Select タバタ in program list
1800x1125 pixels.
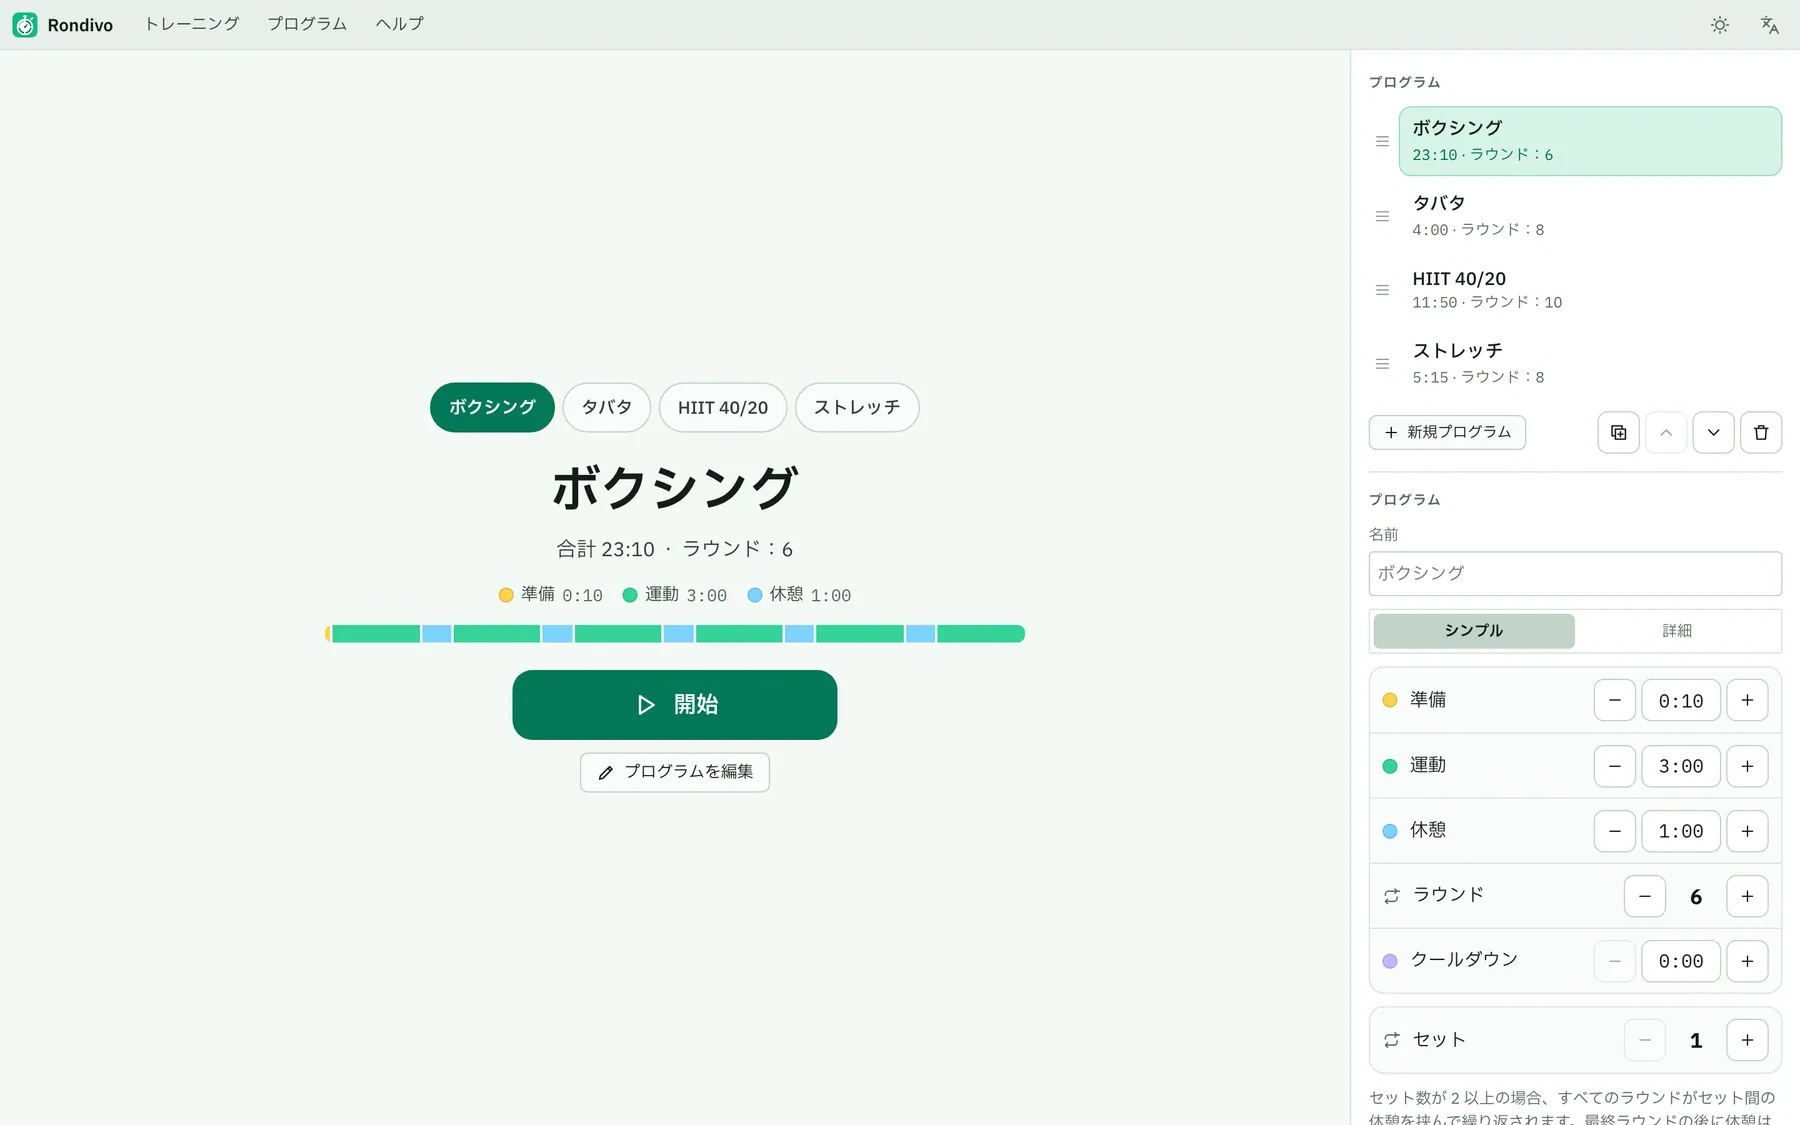1590,216
